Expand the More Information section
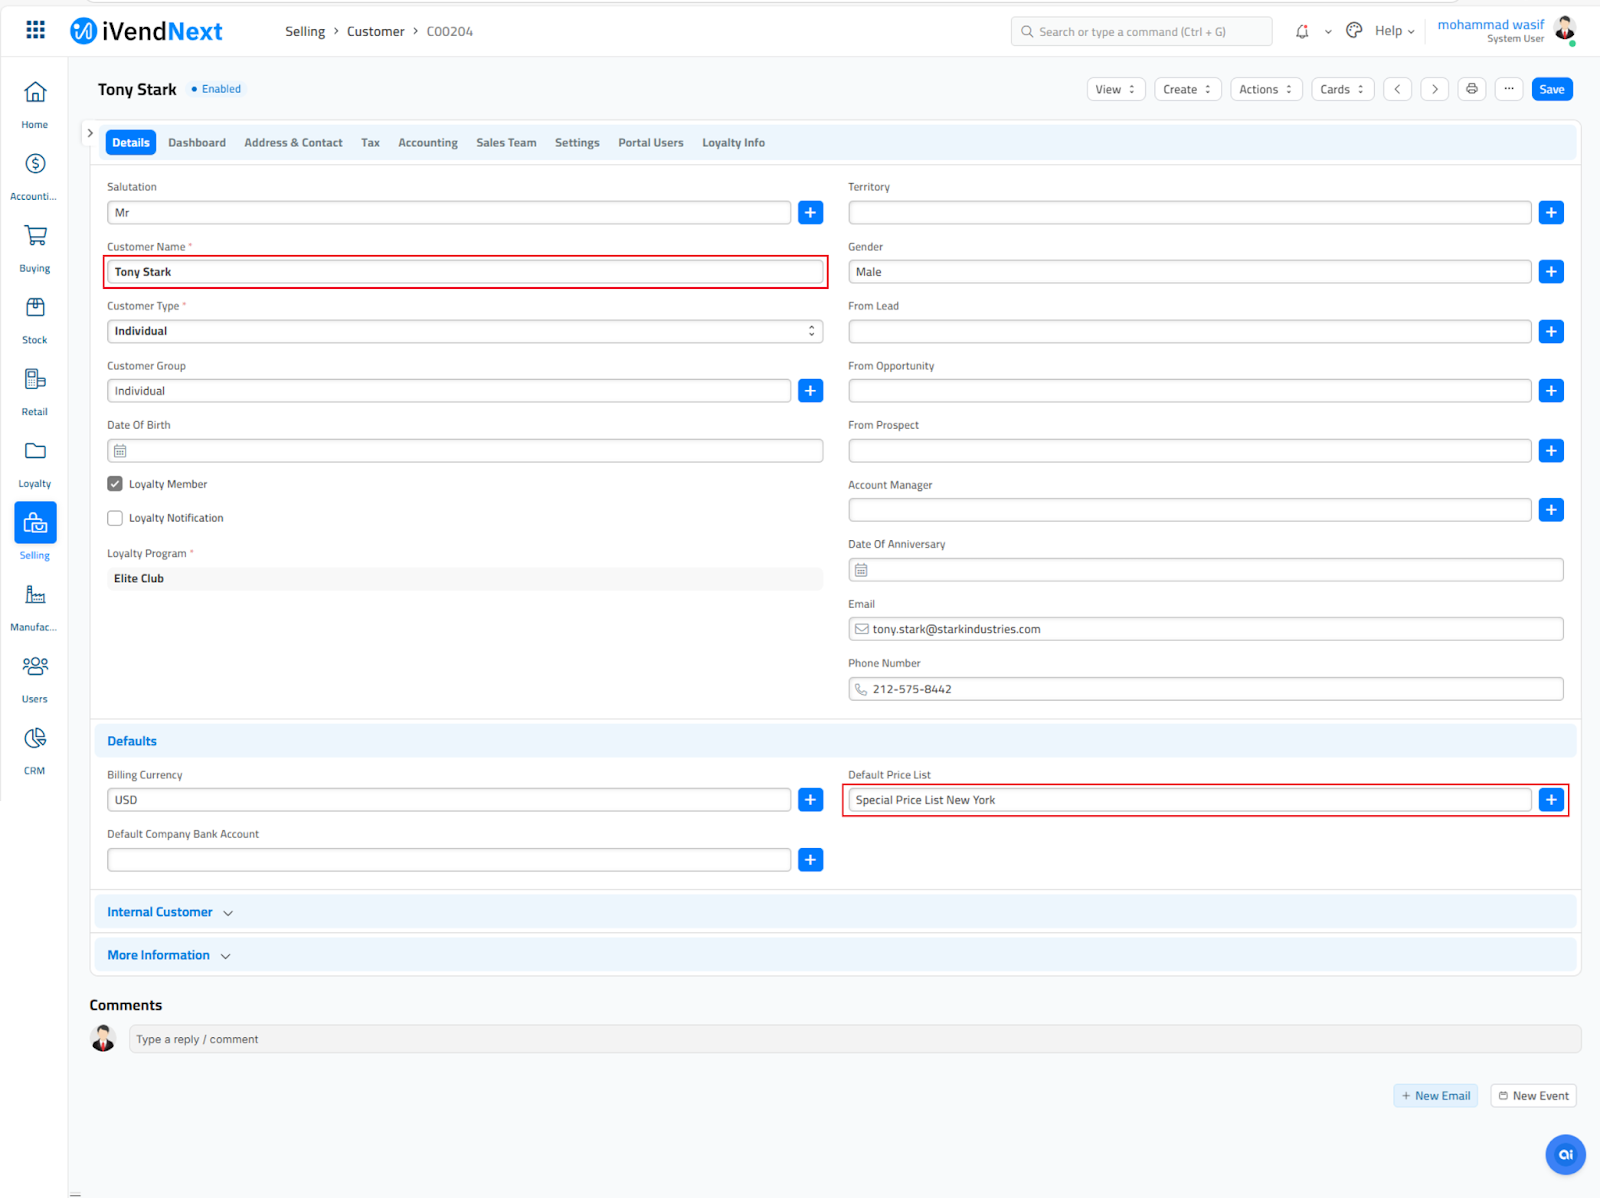Screen dimensions: 1600x1198 [x=169, y=955]
